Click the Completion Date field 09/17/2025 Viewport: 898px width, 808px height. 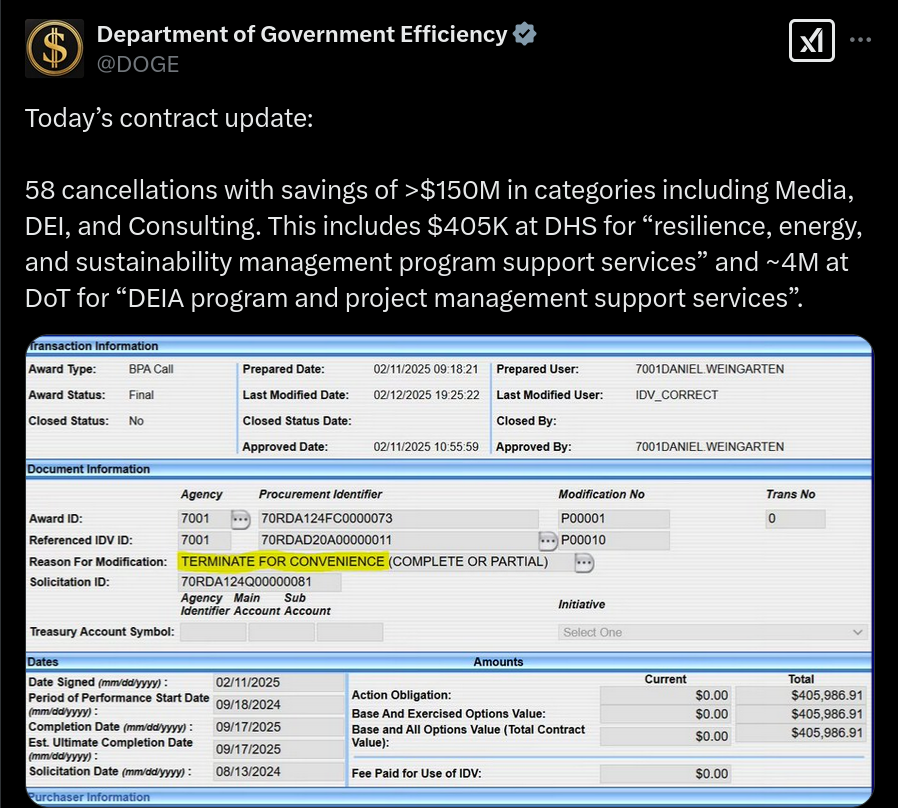coord(278,727)
